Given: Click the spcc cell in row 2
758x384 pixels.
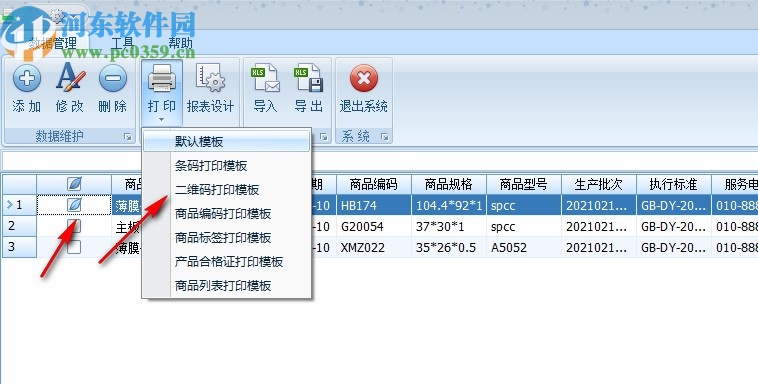Looking at the screenshot, I should (524, 226).
